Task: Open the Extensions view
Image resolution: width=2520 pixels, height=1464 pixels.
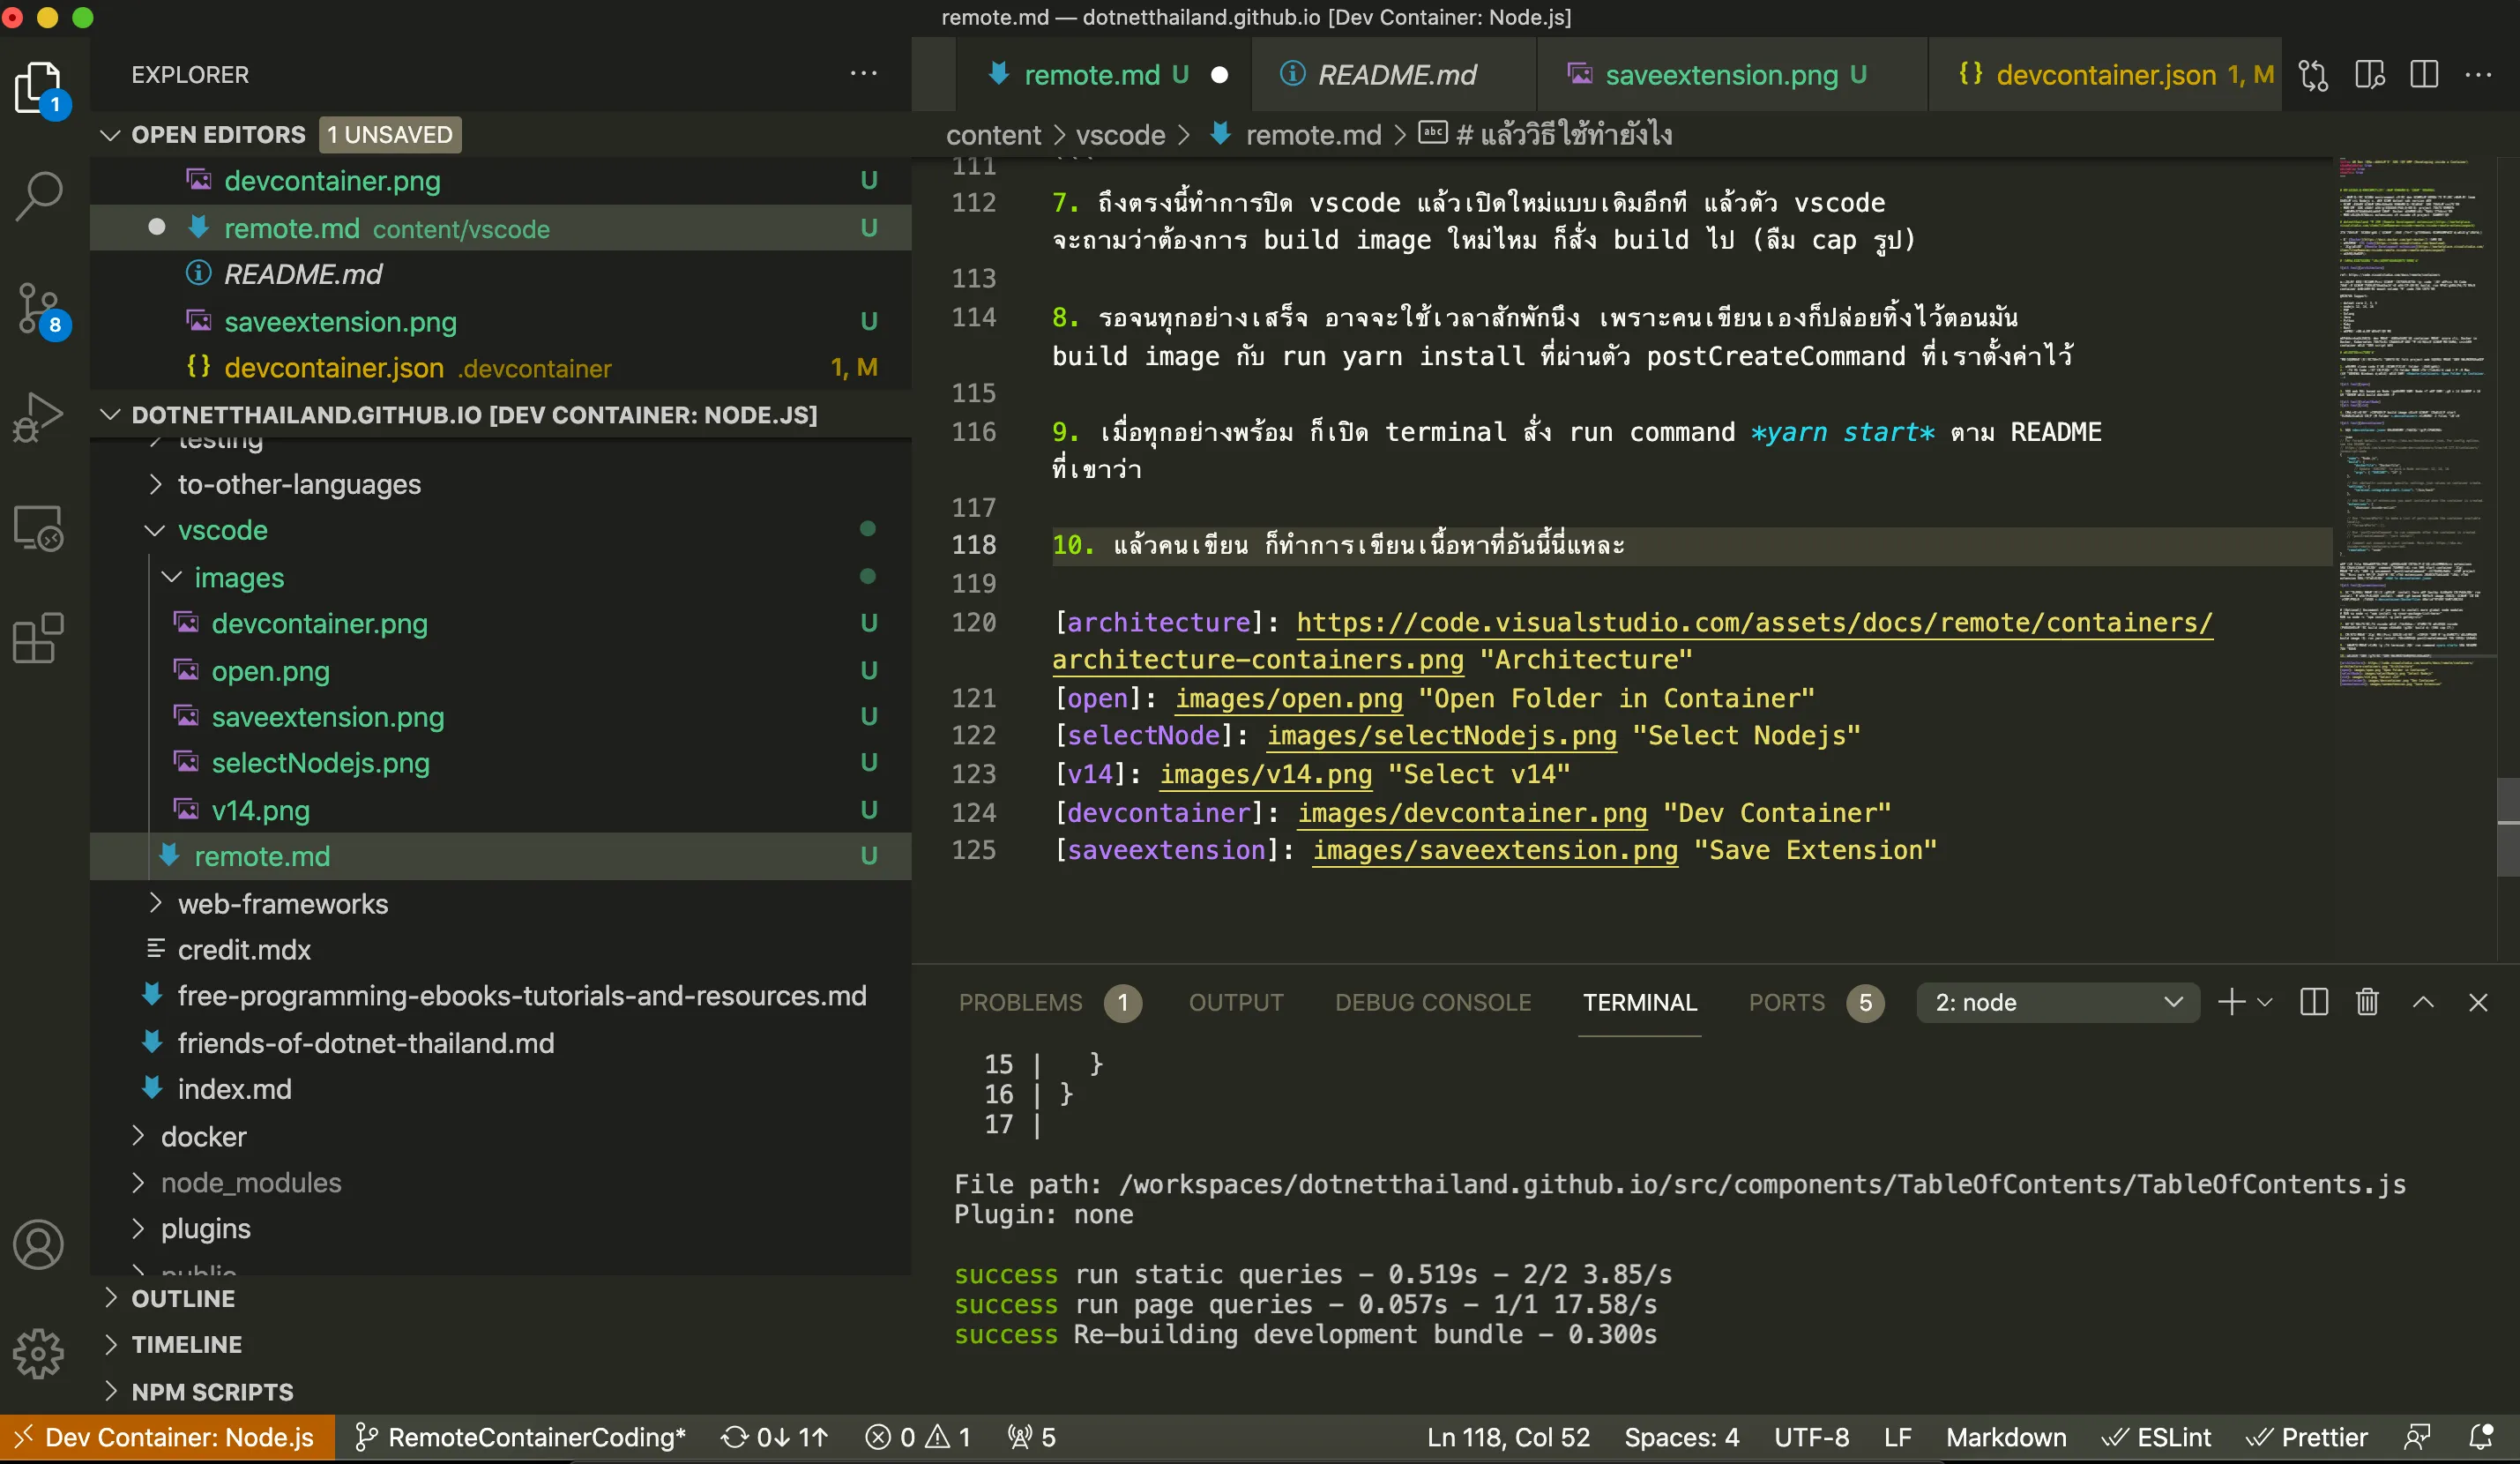Action: click(x=40, y=638)
